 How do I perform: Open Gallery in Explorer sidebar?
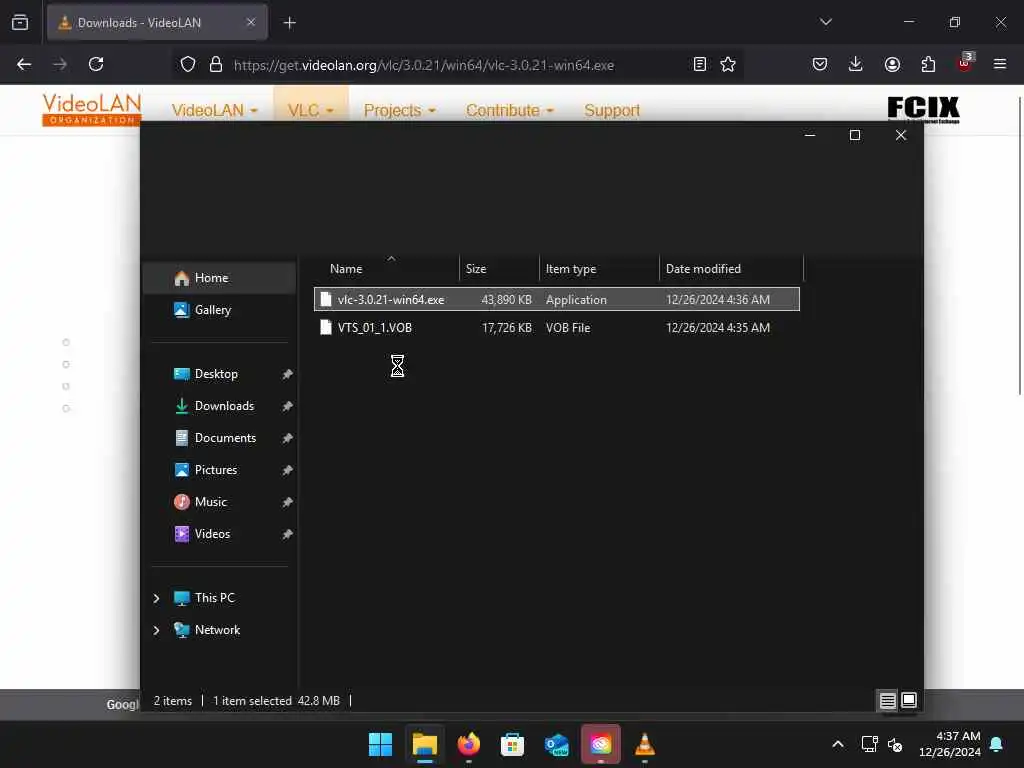219,310
